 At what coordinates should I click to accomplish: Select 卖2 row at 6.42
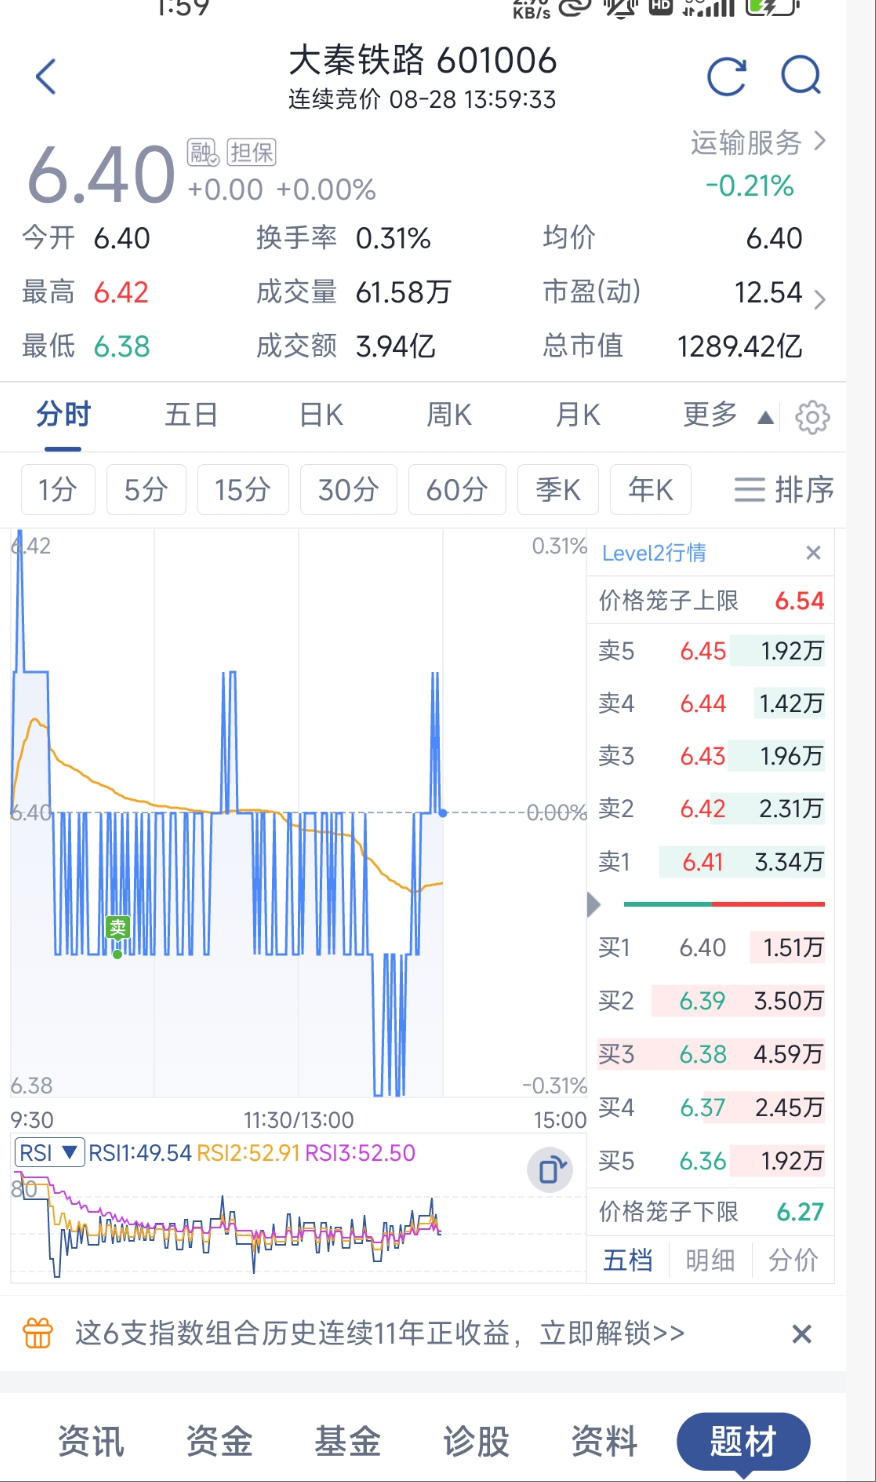[x=711, y=808]
